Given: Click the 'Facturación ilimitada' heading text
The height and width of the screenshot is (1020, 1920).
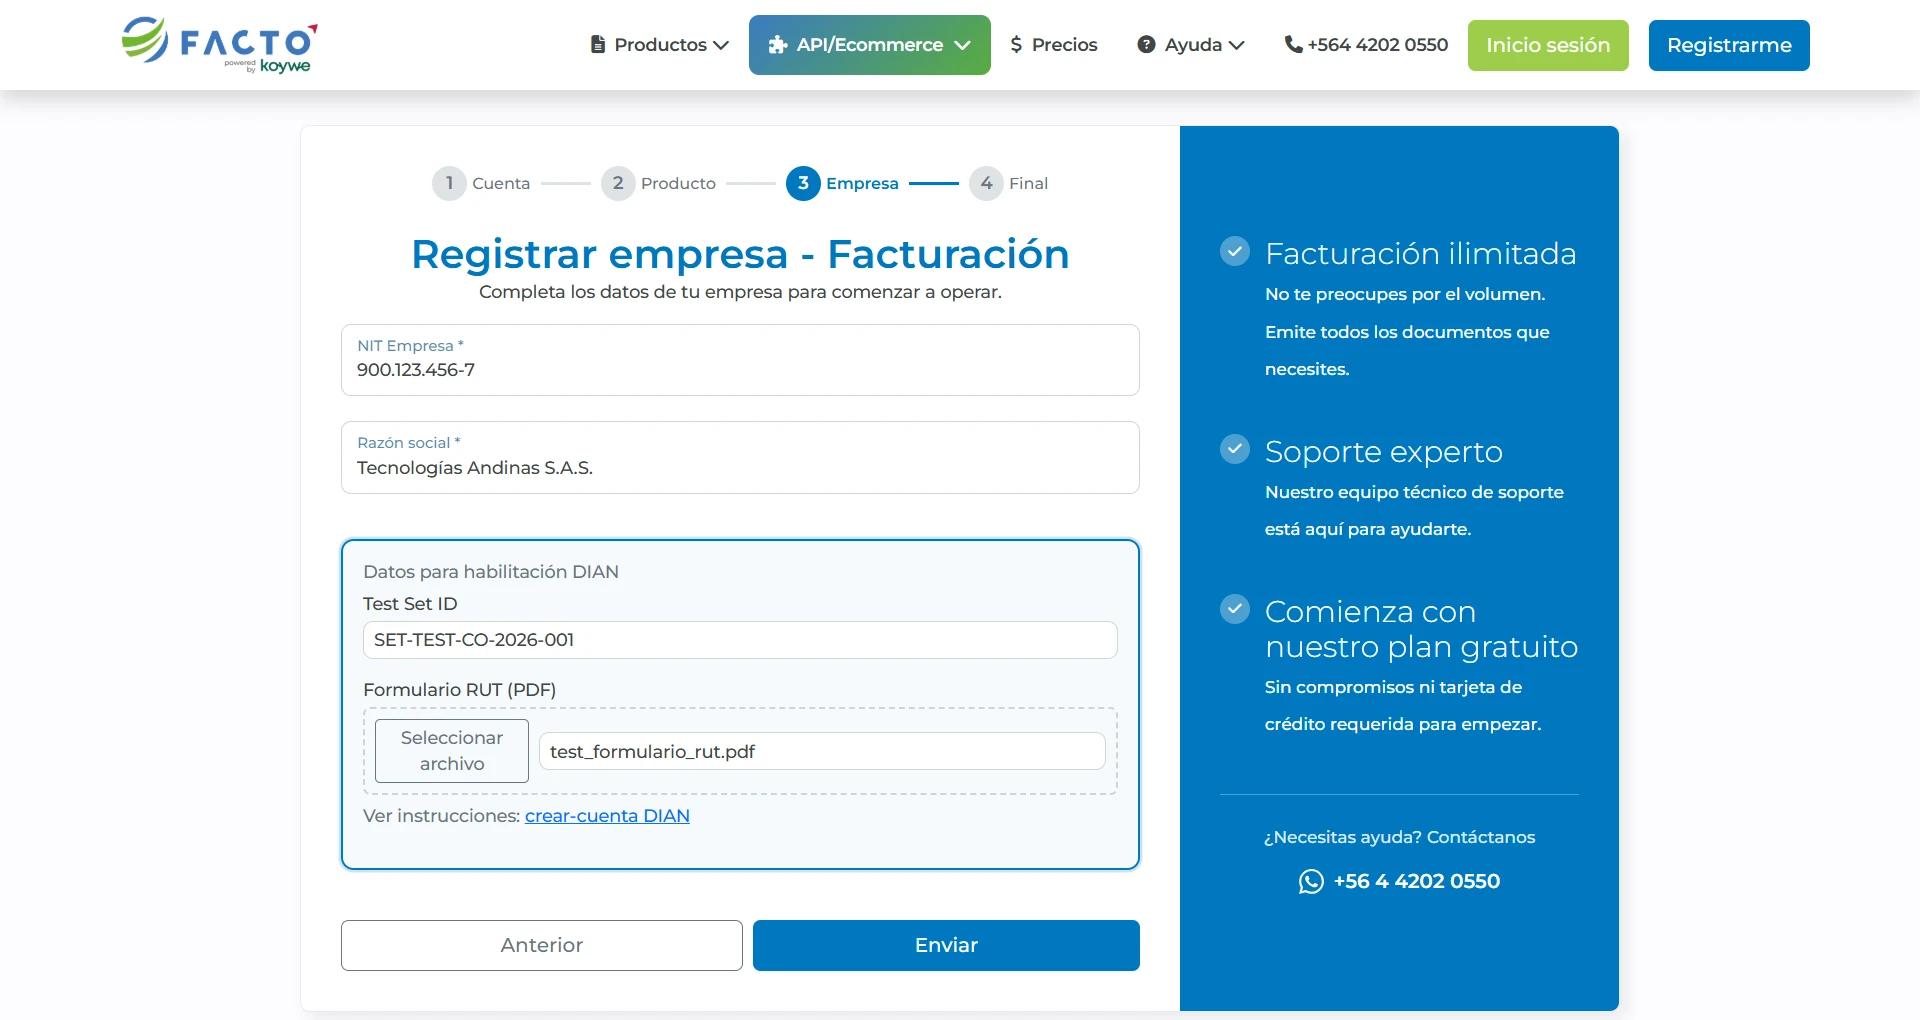Looking at the screenshot, I should 1420,253.
